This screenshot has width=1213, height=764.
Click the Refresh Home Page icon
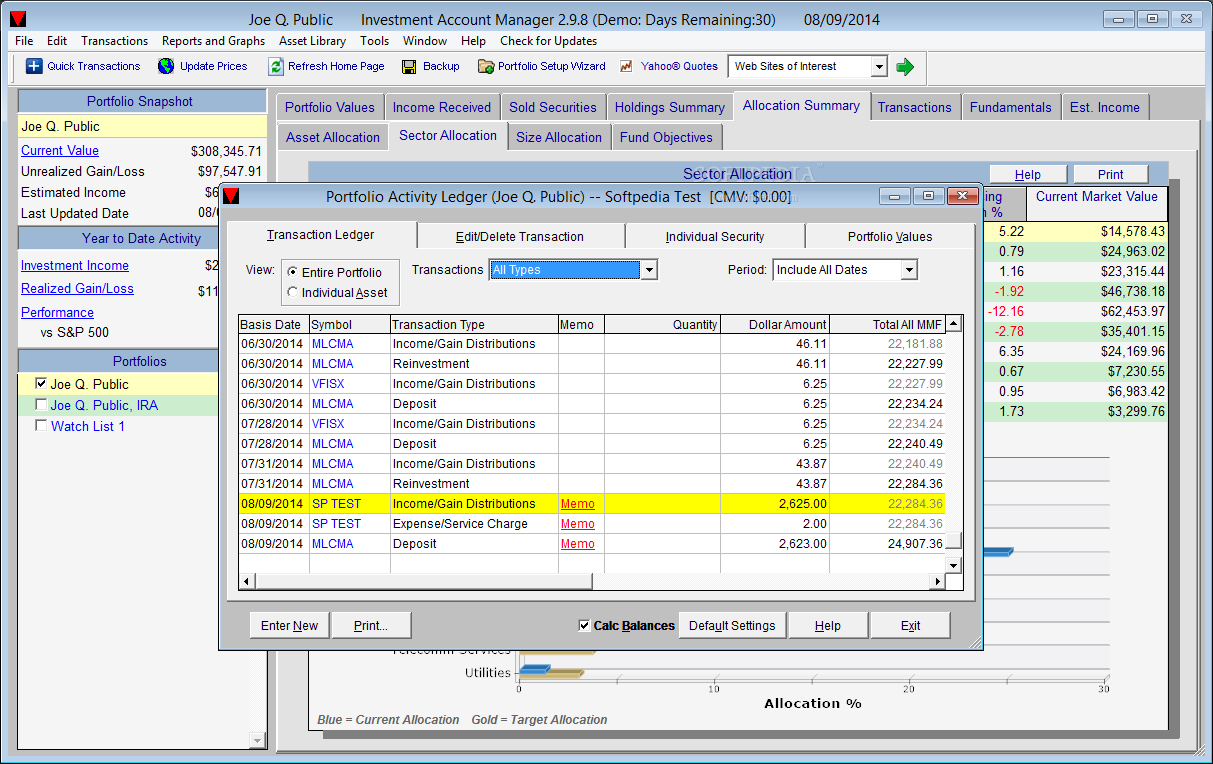276,66
